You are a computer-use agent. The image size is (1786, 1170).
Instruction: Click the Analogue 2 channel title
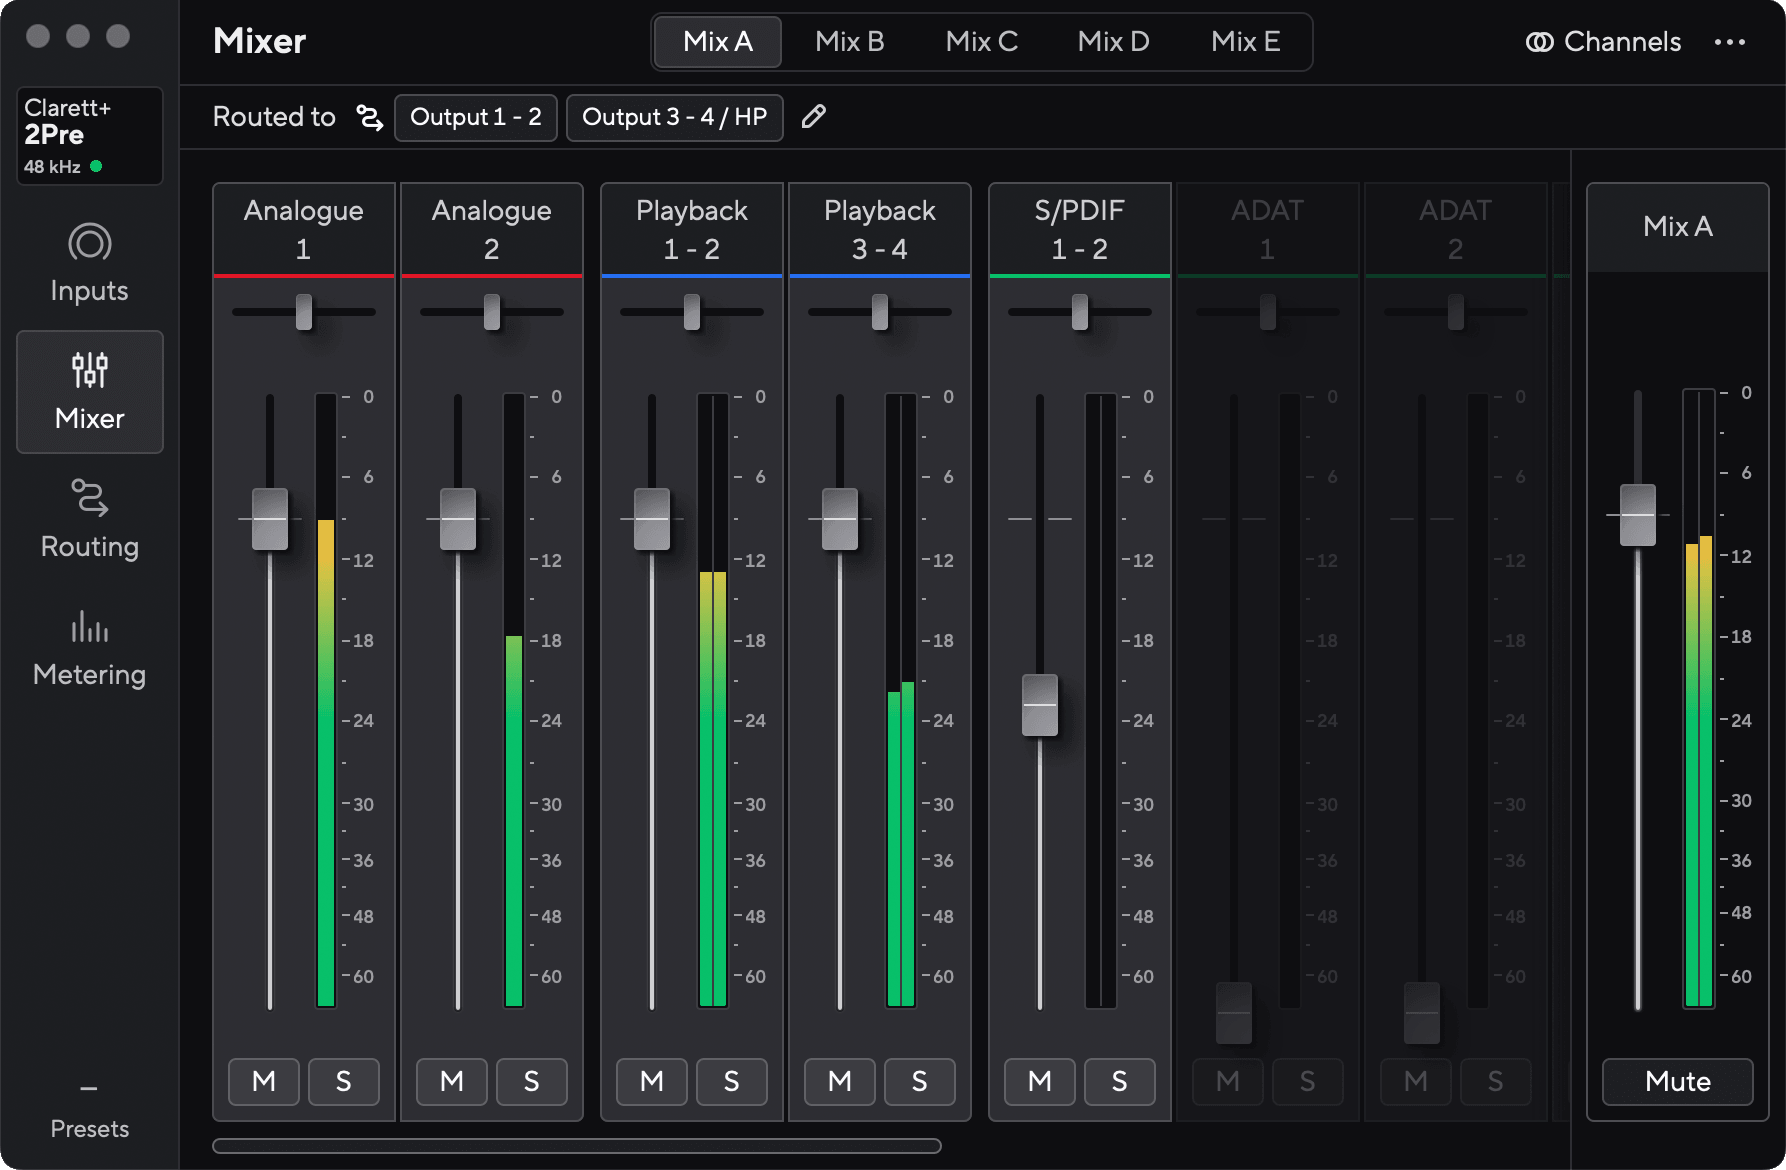pos(492,229)
